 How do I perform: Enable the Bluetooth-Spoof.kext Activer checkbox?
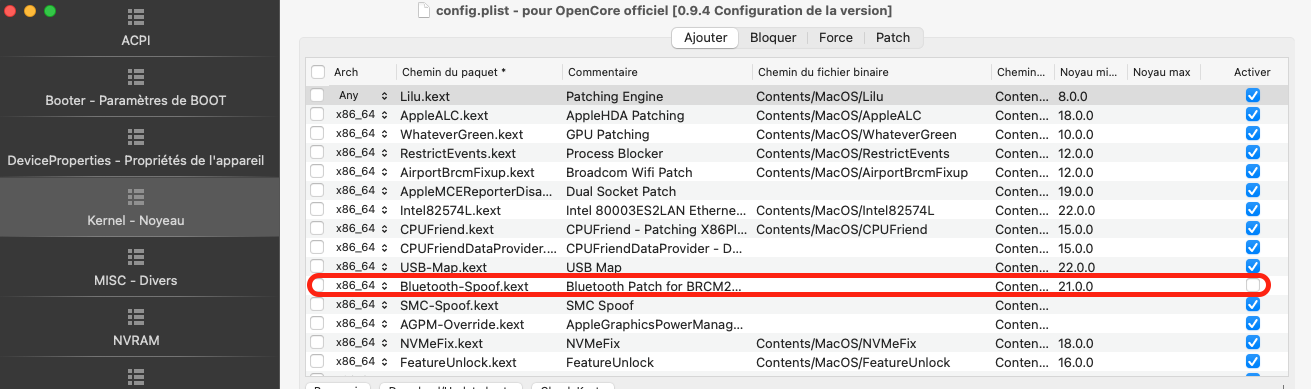coord(1253,286)
